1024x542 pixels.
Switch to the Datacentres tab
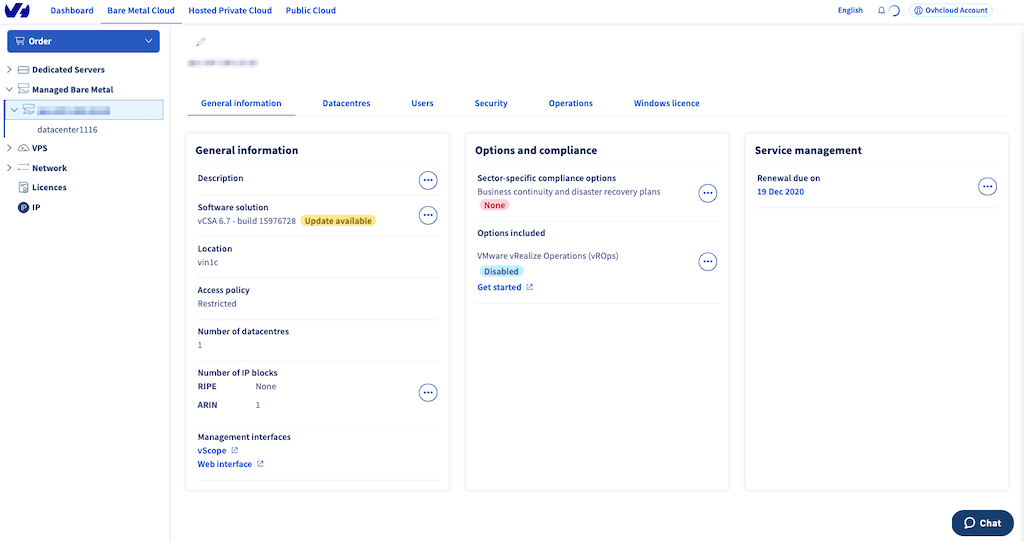point(346,103)
